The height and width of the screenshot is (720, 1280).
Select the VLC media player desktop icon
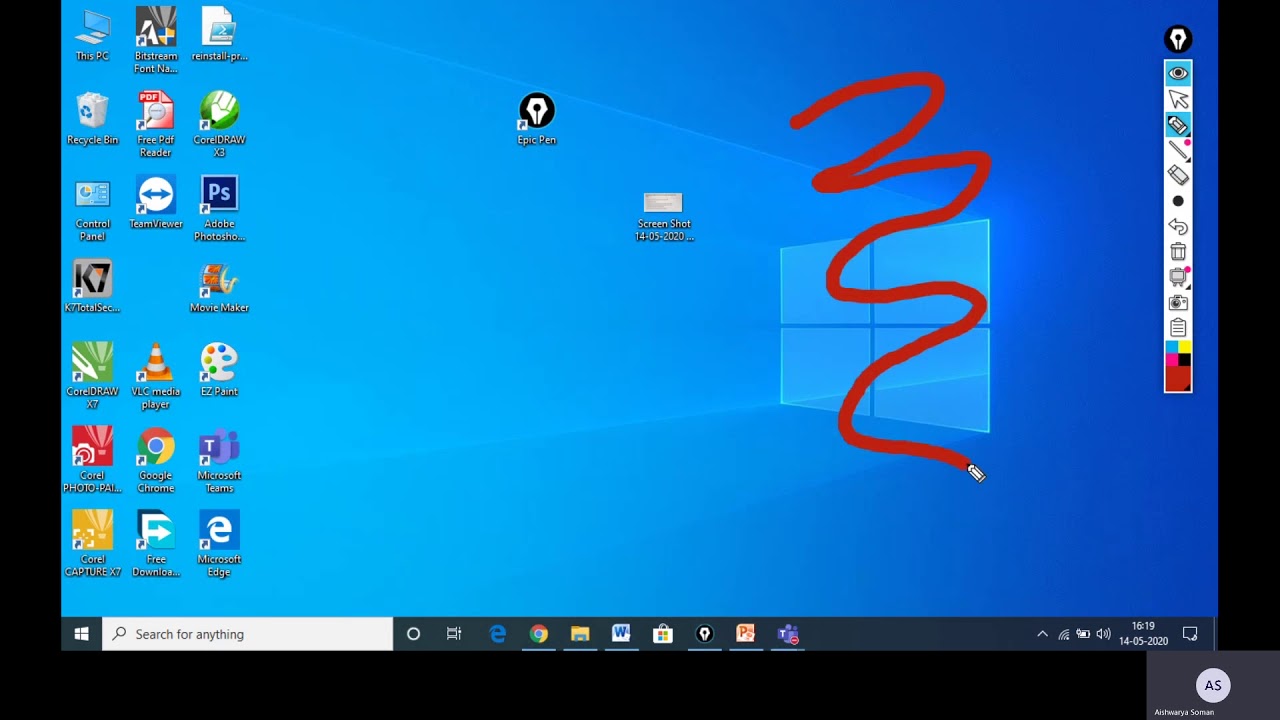point(155,376)
